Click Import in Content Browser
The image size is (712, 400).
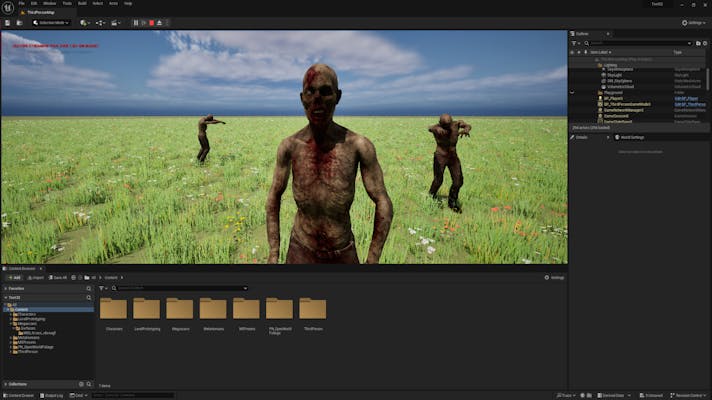pyautogui.click(x=35, y=277)
